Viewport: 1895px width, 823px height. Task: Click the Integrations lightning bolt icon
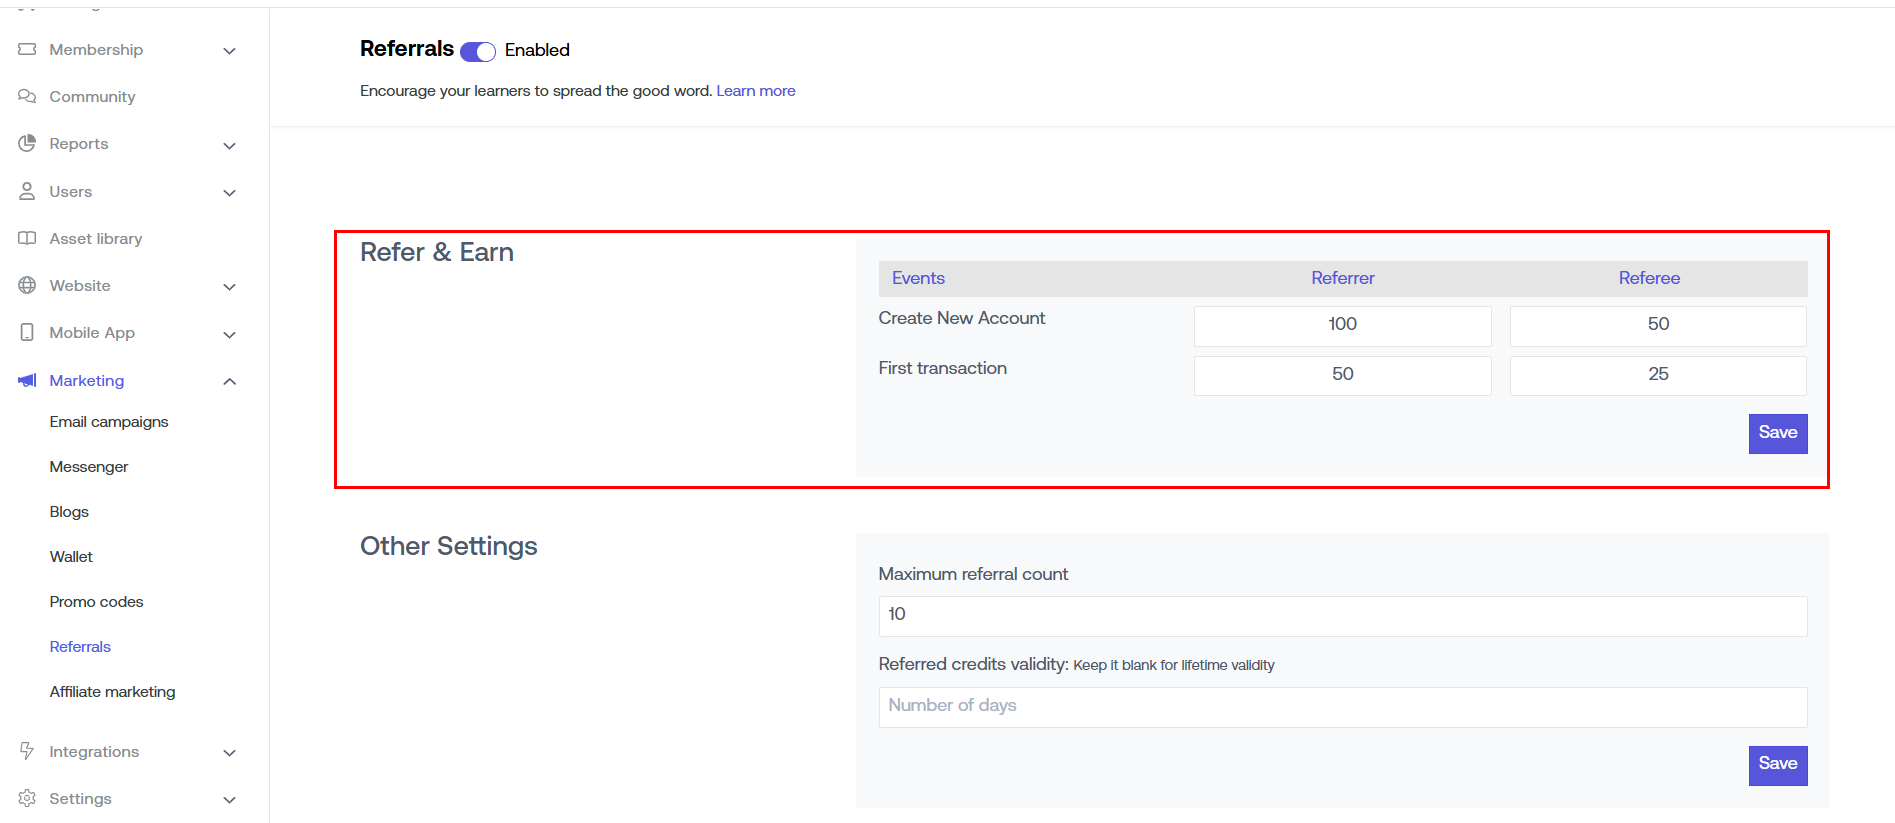(27, 751)
